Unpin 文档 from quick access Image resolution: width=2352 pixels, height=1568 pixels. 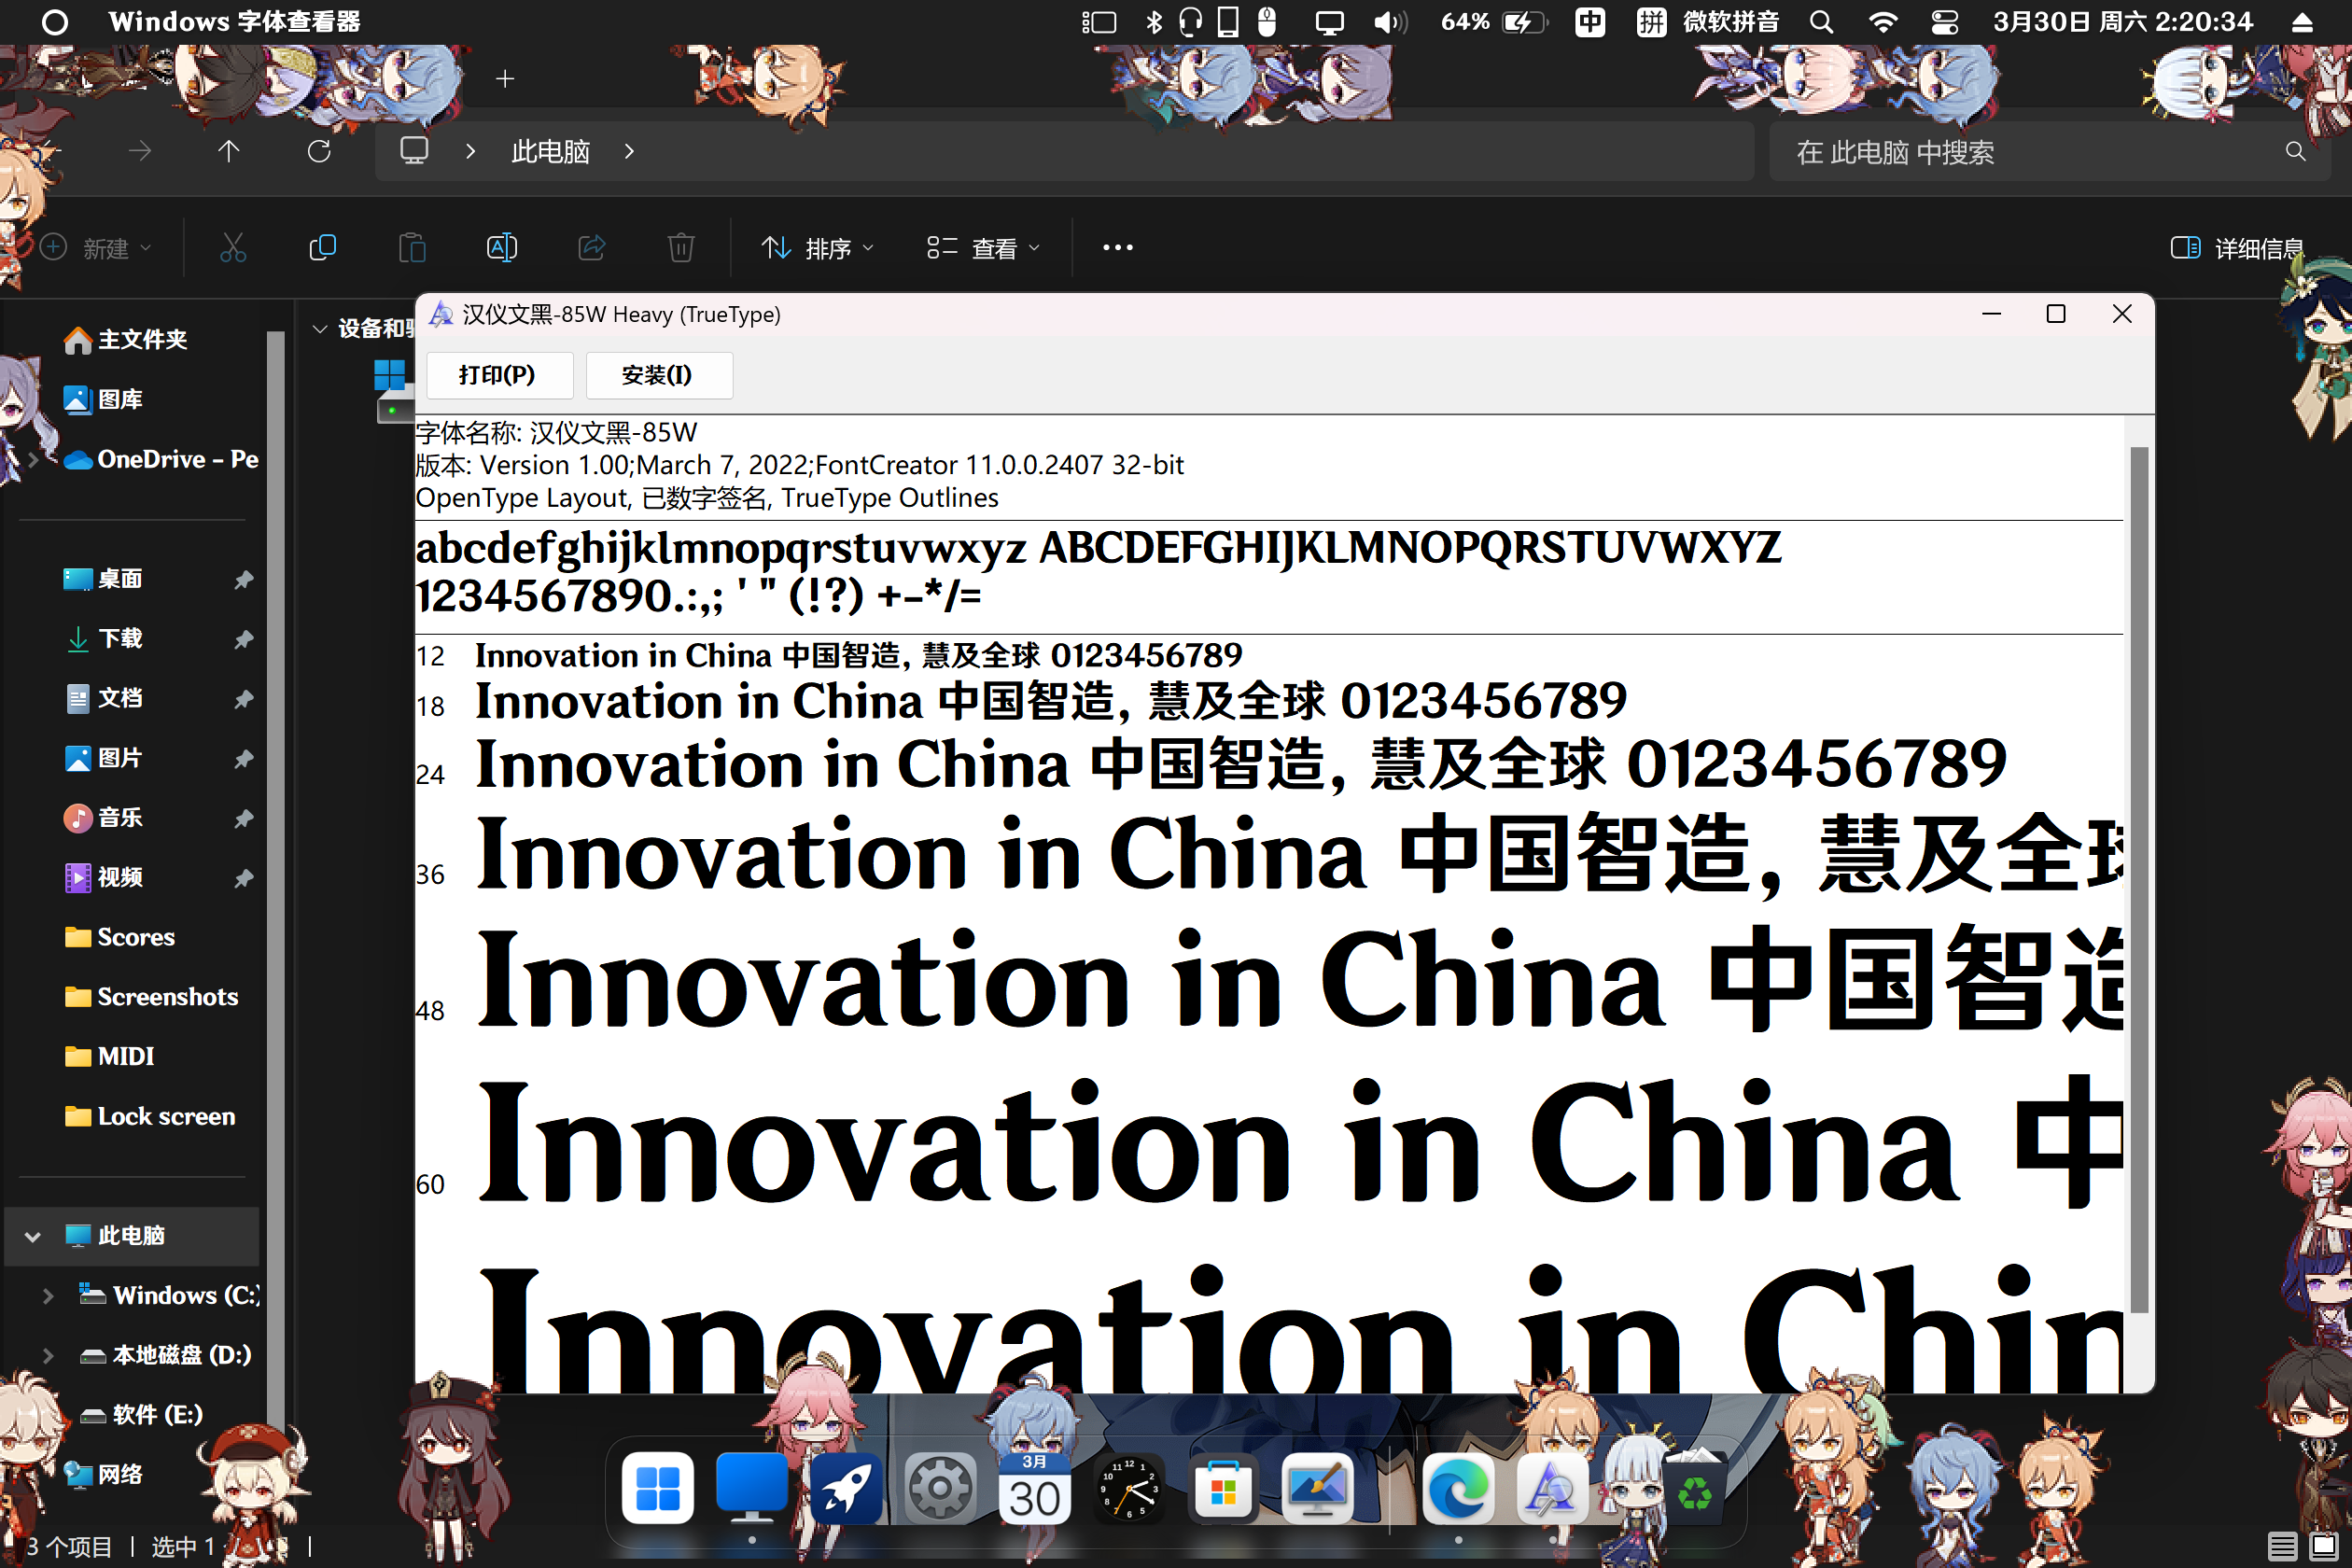click(x=243, y=699)
